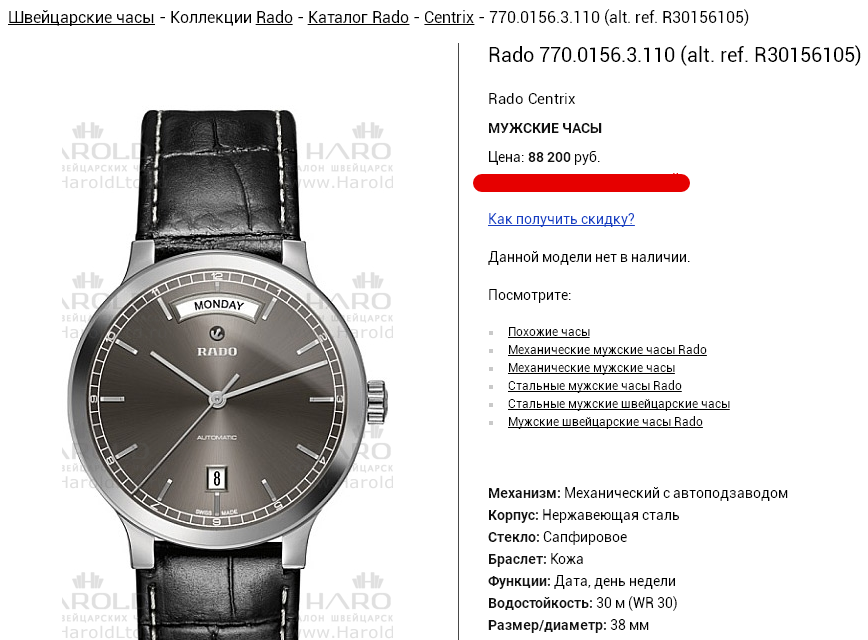Open Мужские швейцарские часы Rado link
Viewport: 868px width, 640px height.
pos(605,422)
